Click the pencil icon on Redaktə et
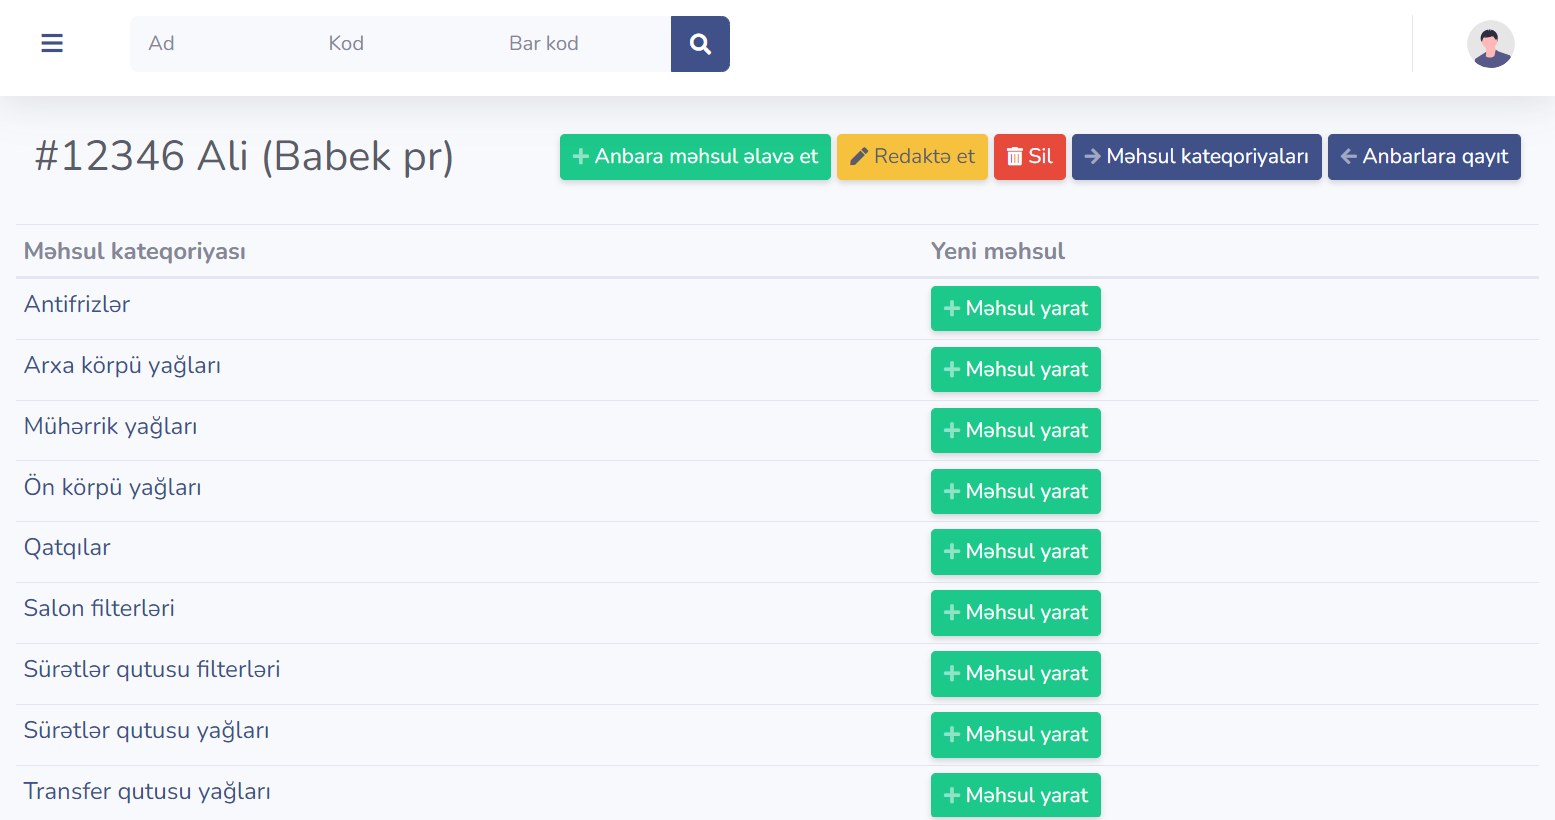Viewport: 1555px width, 820px height. point(858,157)
